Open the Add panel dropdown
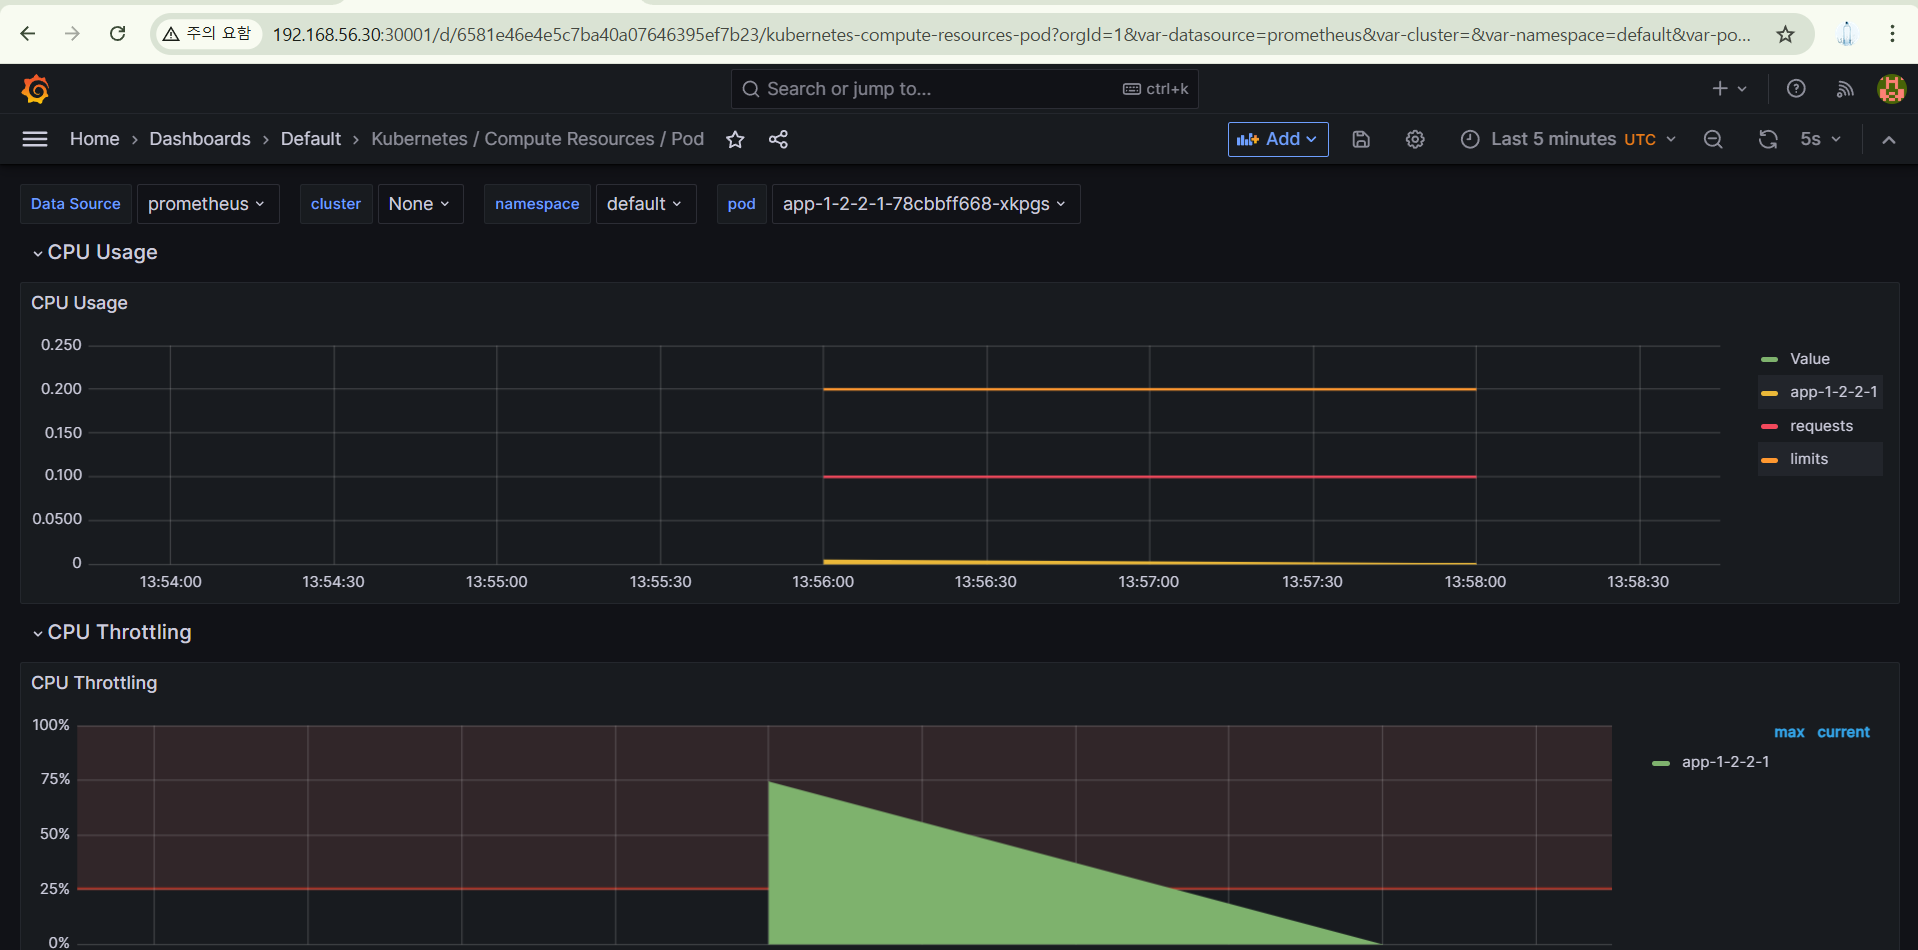This screenshot has width=1918, height=950. [1278, 139]
